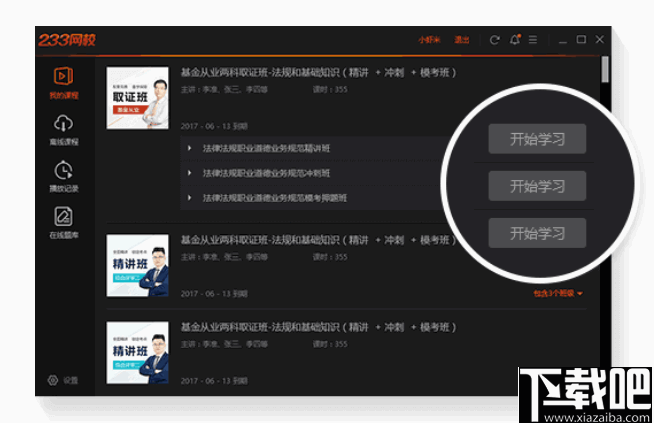Open notifications bell icon
This screenshot has width=654, height=423.
[515, 39]
